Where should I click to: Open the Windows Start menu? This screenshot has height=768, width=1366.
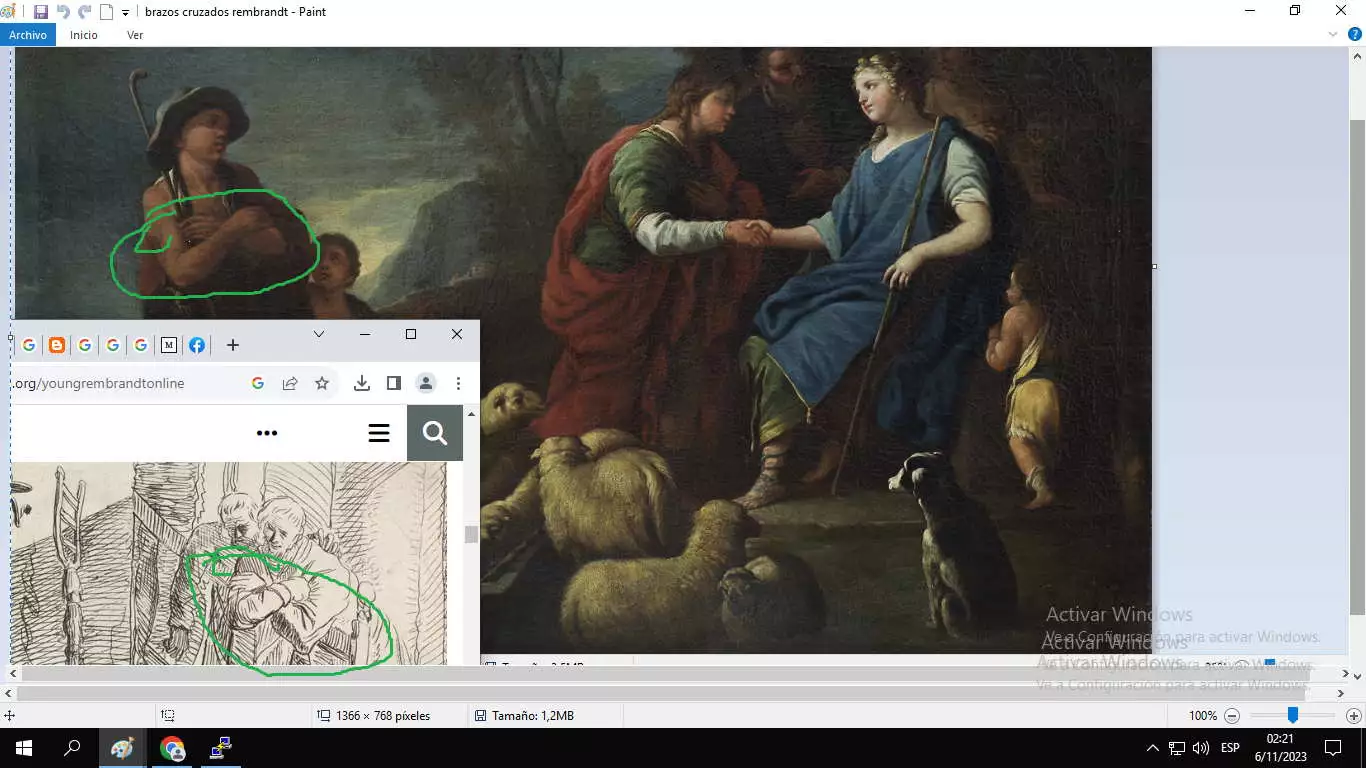click(x=23, y=748)
